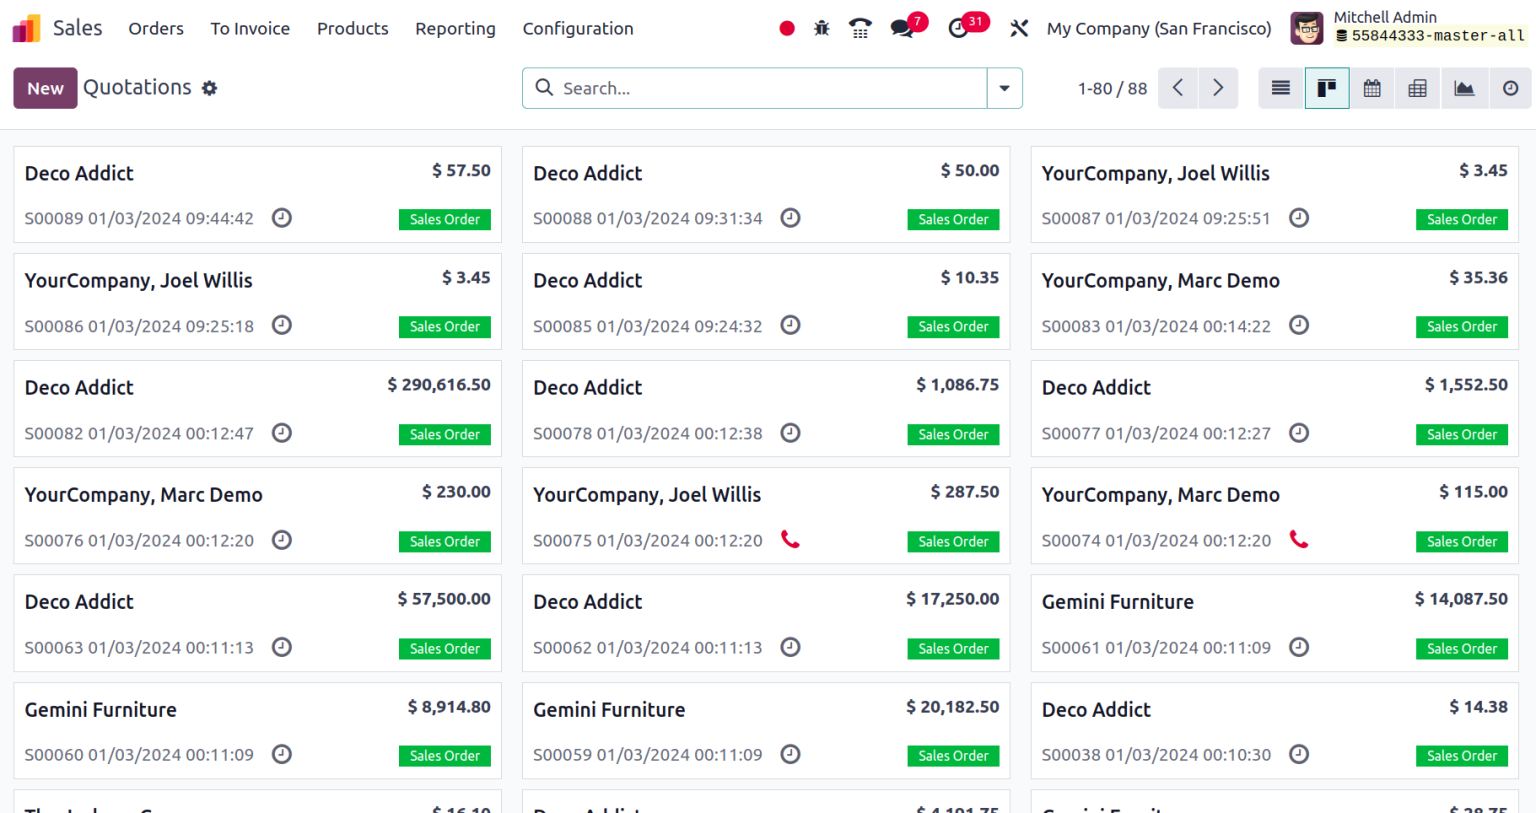Open Quotations gear actions menu
Screen dimensions: 1536x813
(x=209, y=88)
